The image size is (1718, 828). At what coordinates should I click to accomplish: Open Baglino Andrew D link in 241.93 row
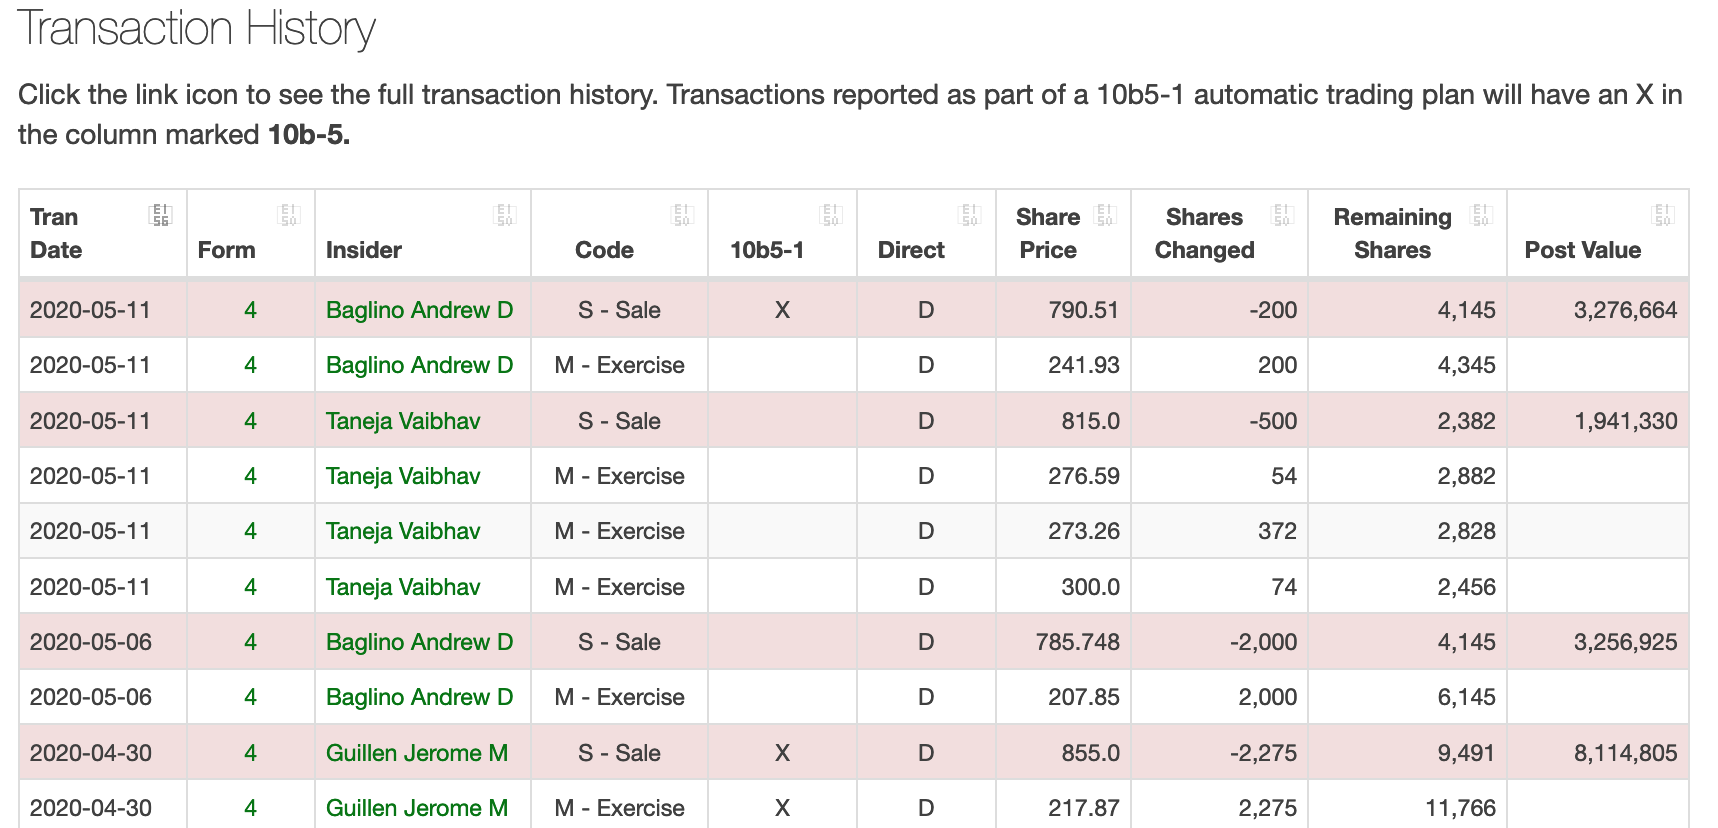(419, 365)
